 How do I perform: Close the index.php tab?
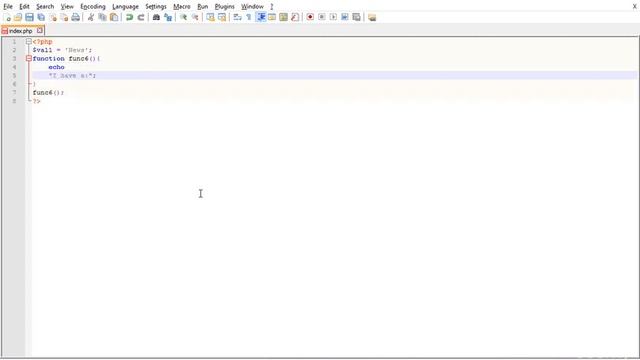pyautogui.click(x=40, y=30)
